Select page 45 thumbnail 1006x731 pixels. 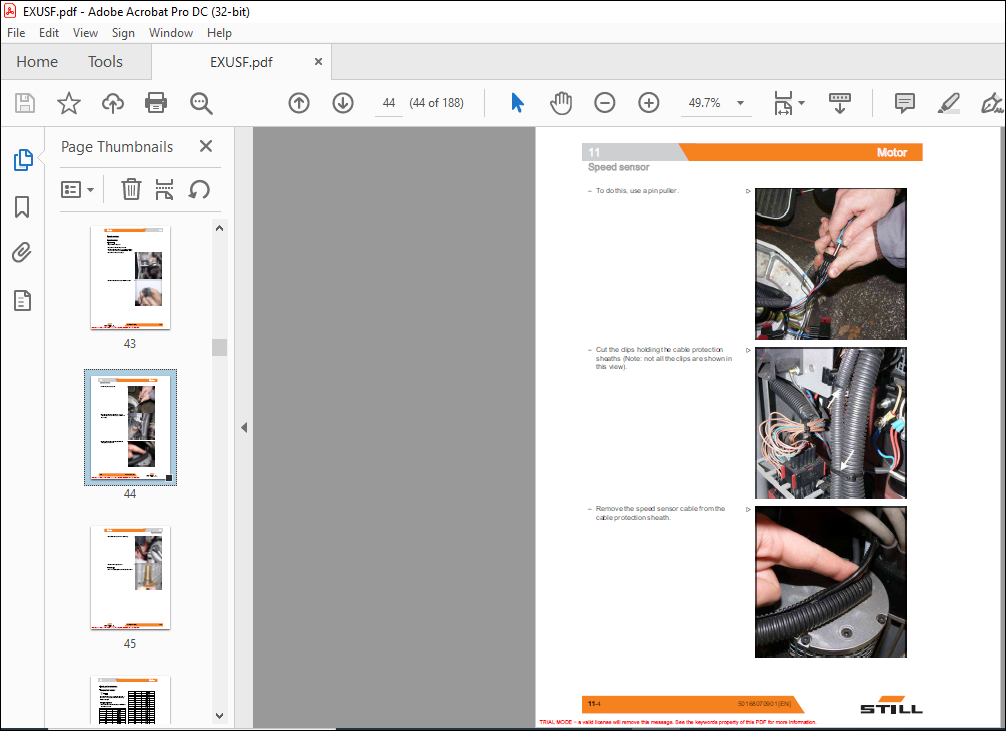coord(130,578)
